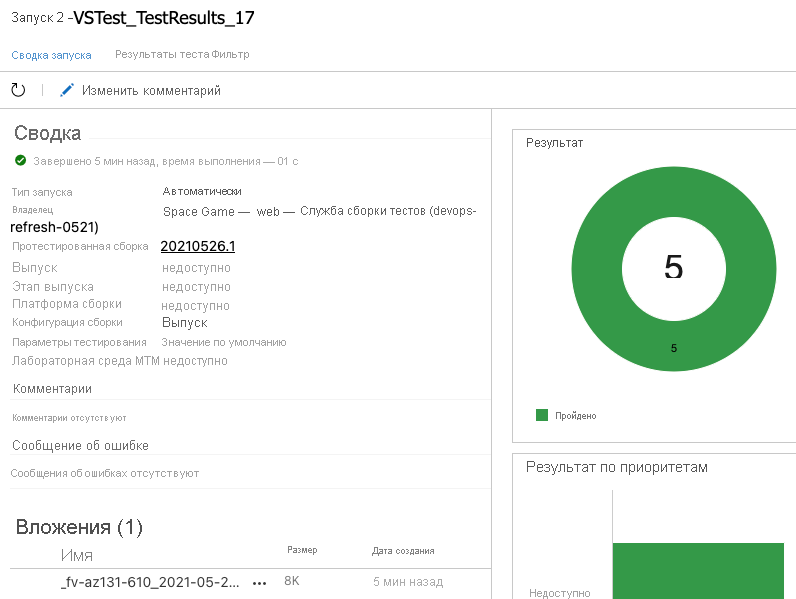Click the green completed status checkmark icon

(20, 161)
